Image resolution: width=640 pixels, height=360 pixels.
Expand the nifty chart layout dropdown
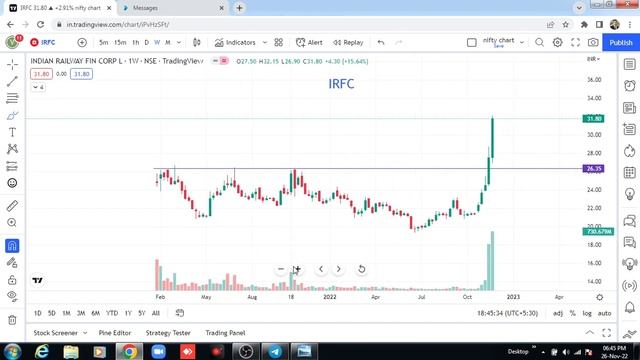tap(522, 42)
